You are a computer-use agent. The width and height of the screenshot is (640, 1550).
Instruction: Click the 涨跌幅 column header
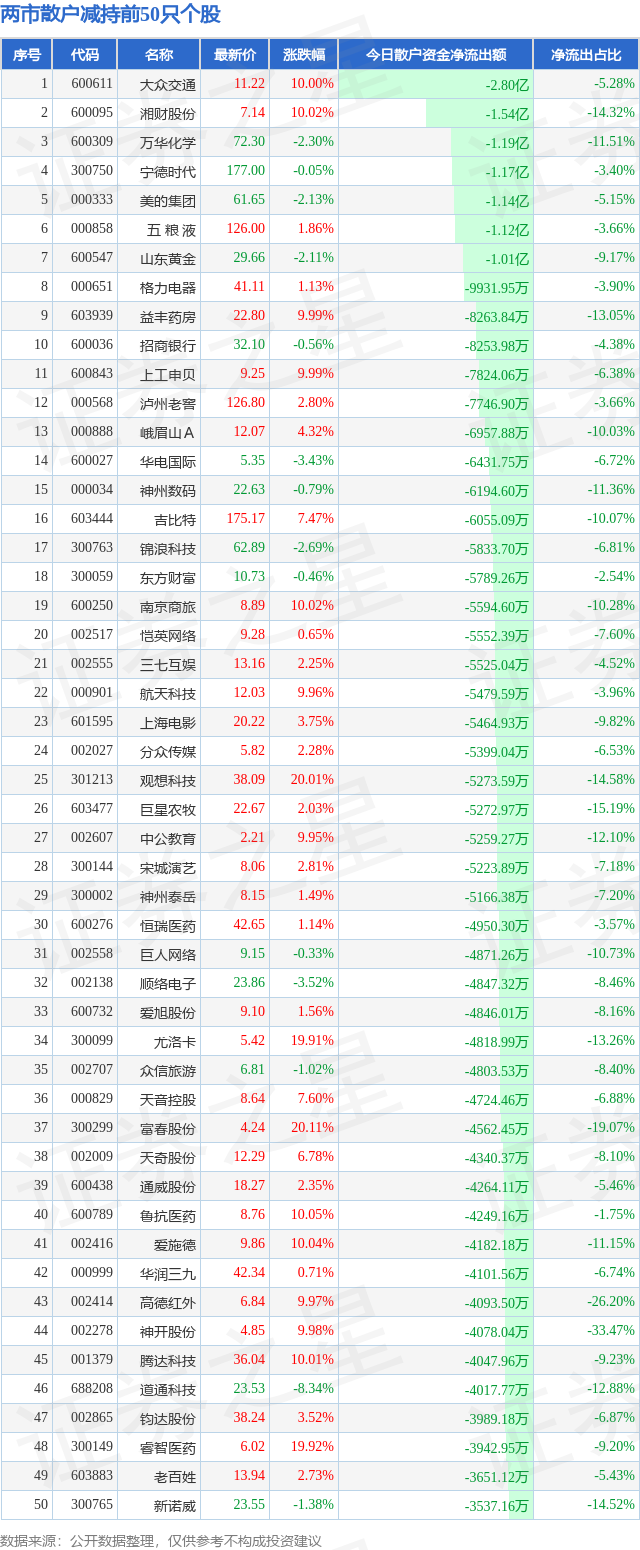302,55
